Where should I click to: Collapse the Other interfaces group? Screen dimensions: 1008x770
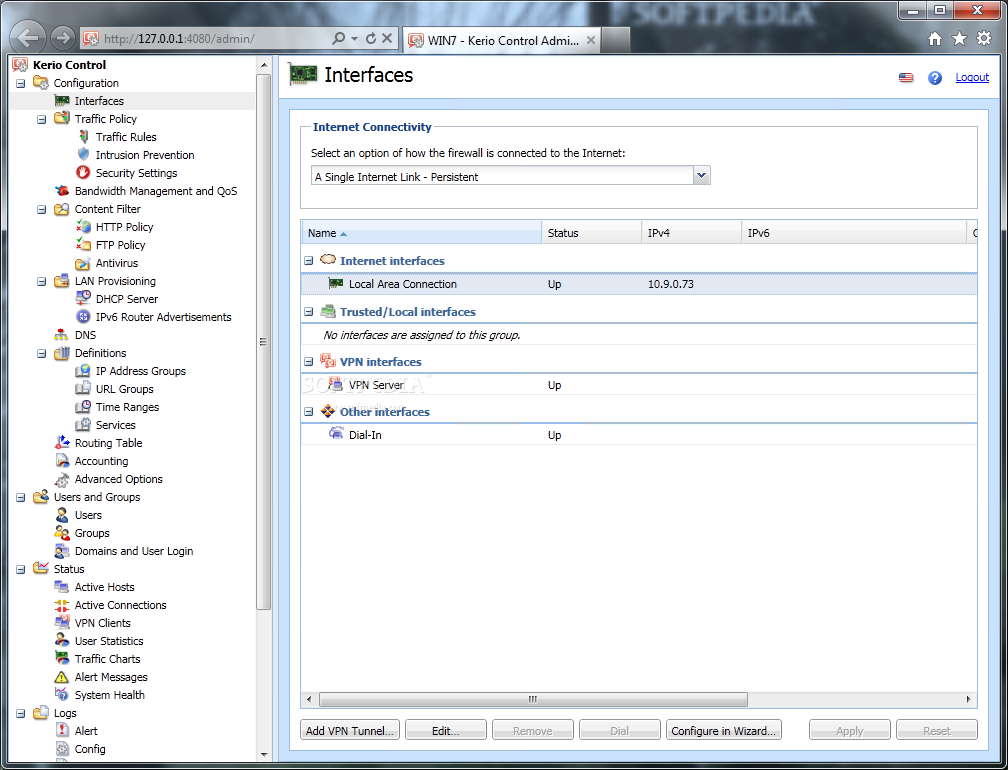[x=309, y=412]
